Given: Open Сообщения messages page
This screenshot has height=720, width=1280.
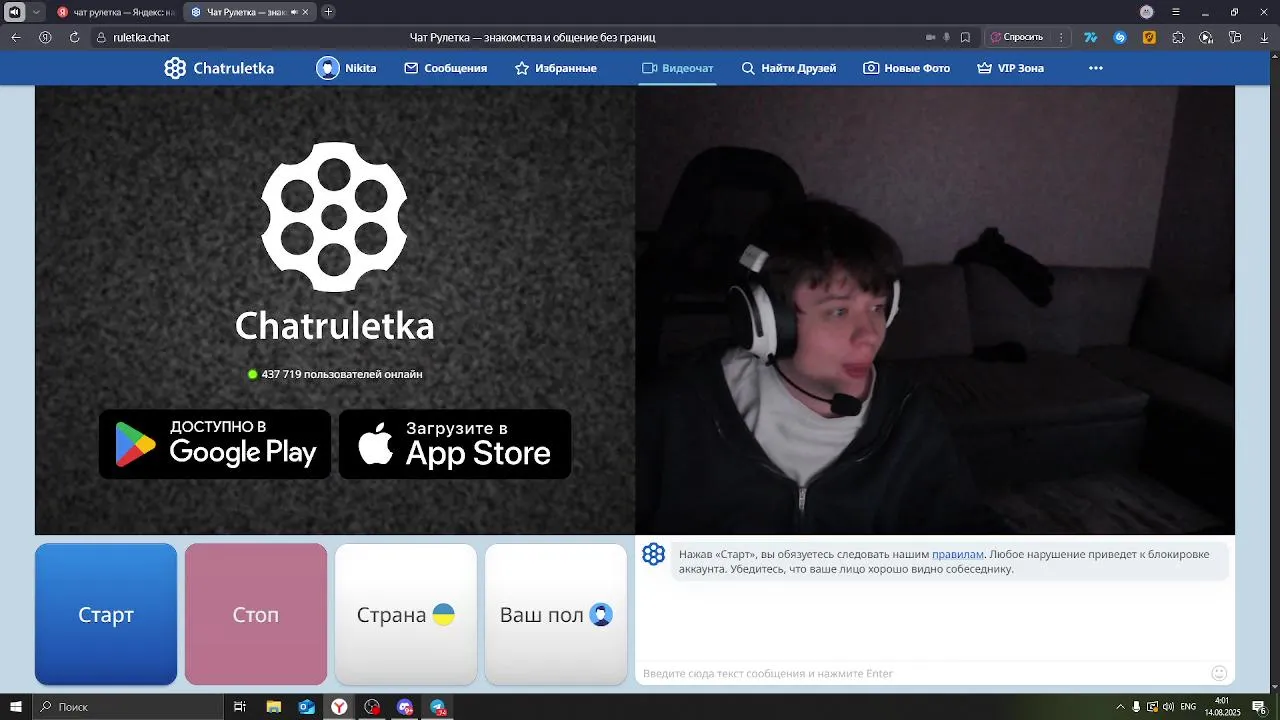Looking at the screenshot, I should 445,68.
